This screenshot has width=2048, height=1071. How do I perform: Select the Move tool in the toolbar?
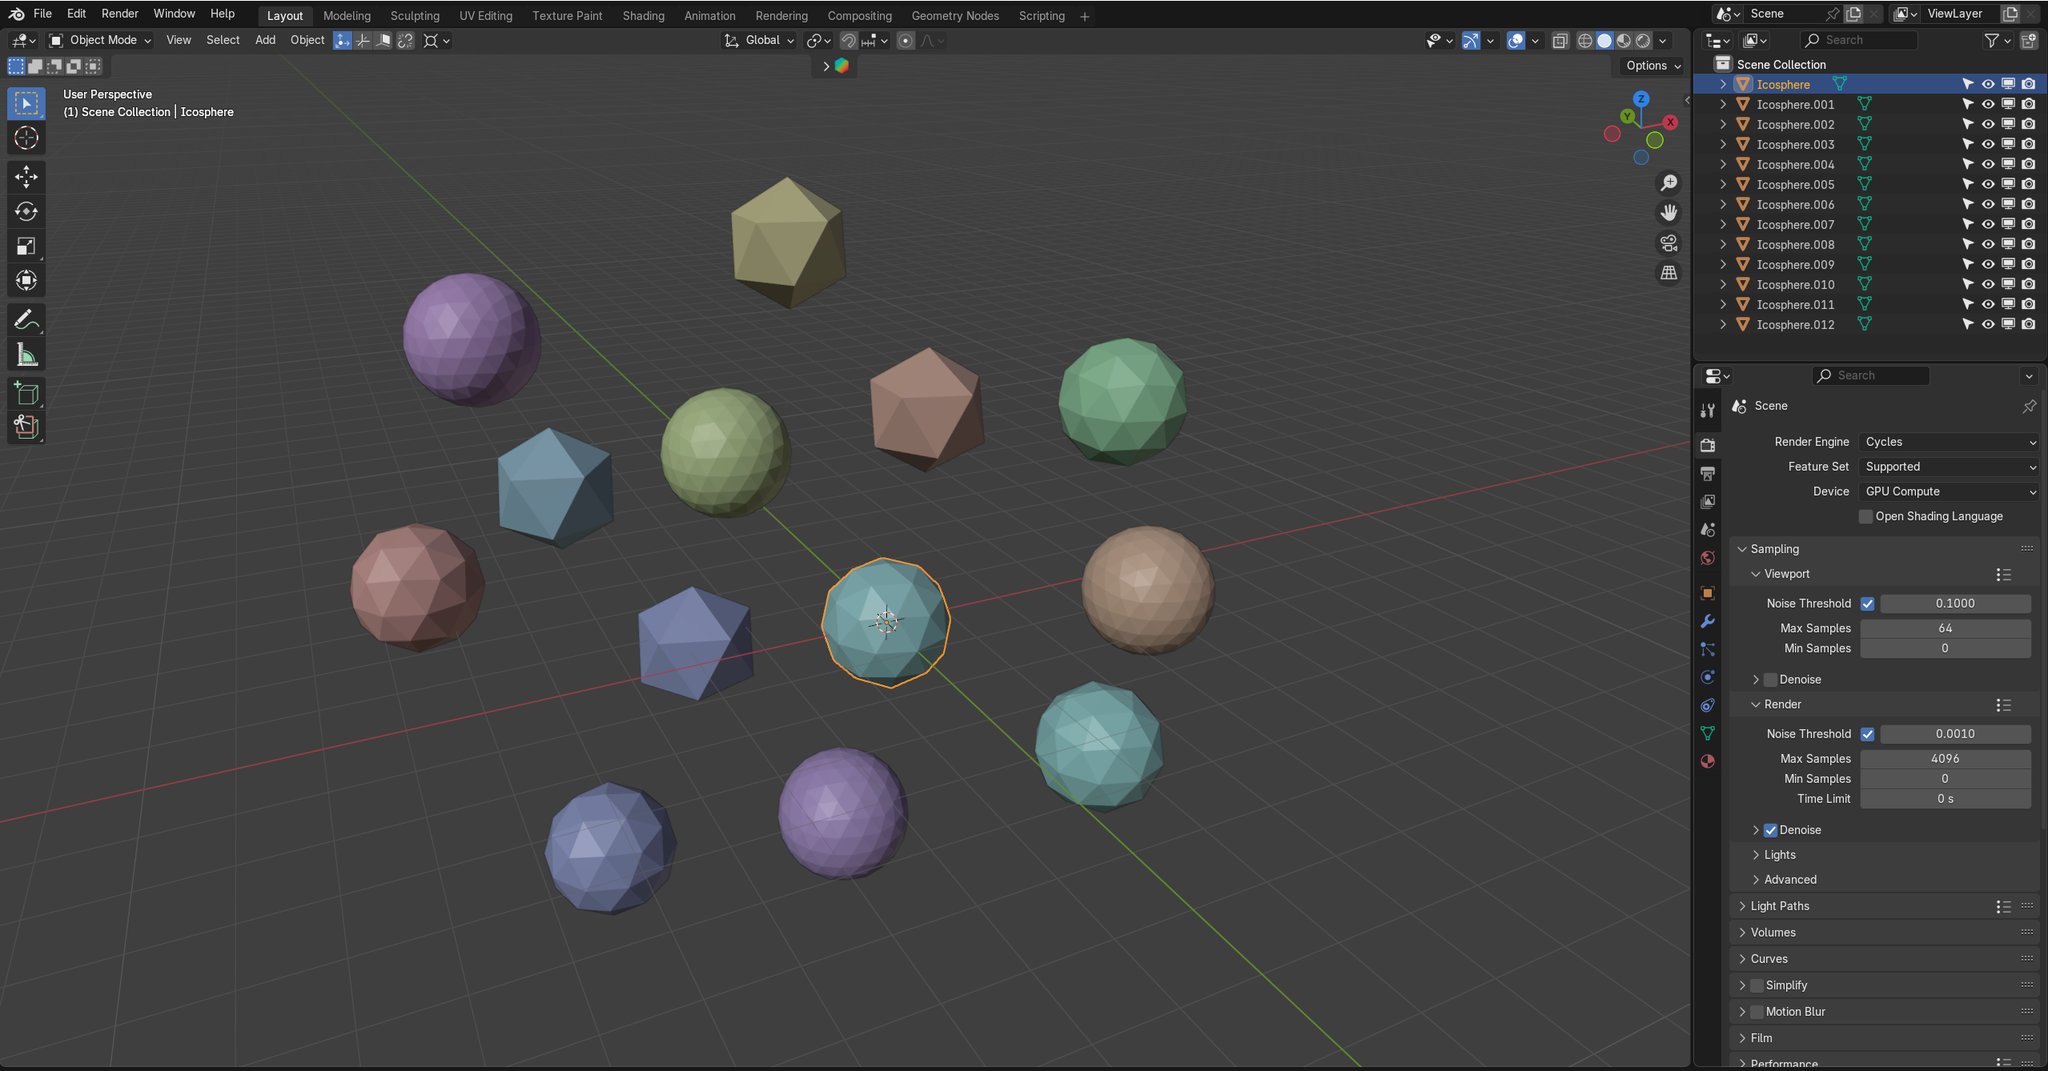click(x=26, y=177)
